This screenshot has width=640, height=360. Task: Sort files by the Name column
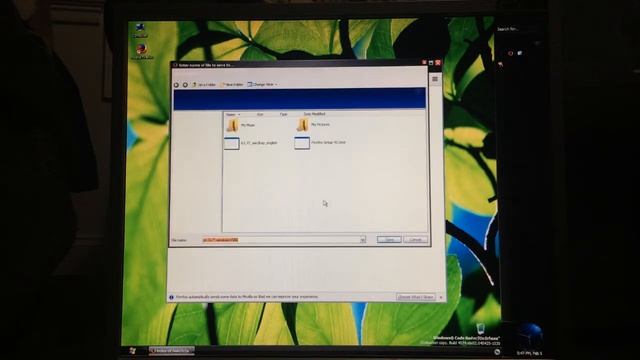pos(233,114)
